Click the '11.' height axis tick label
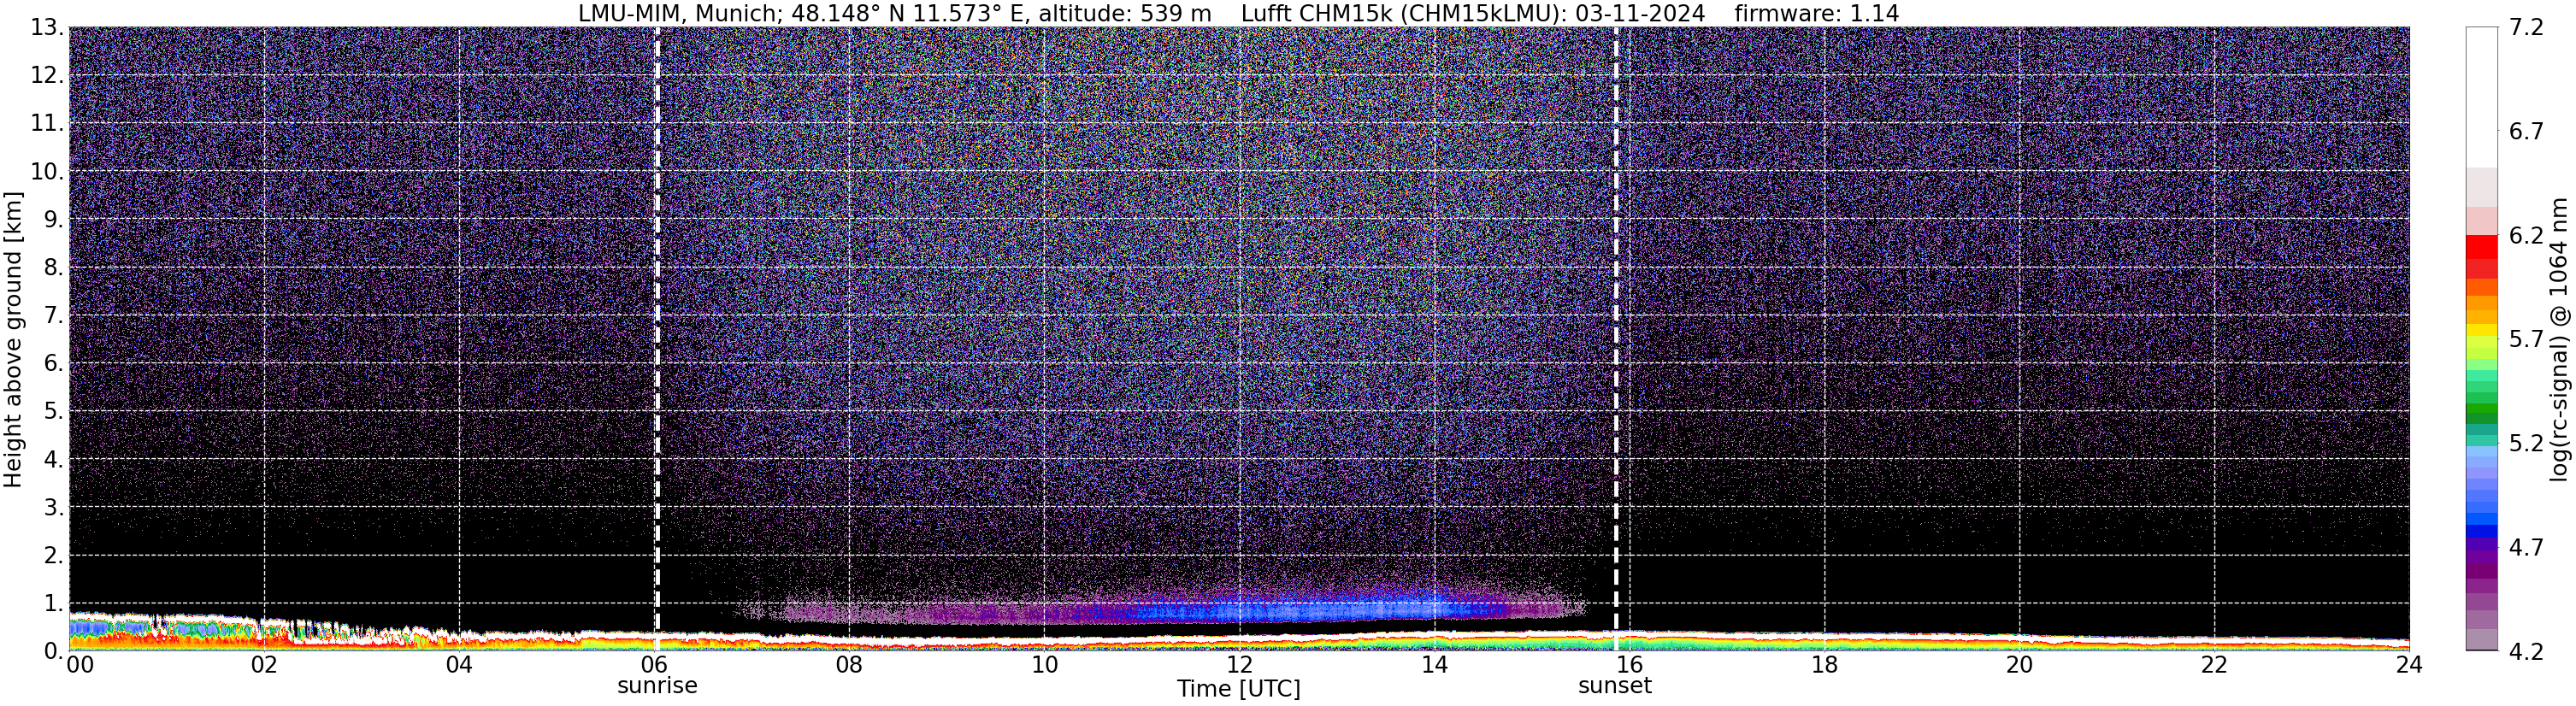 (x=48, y=123)
